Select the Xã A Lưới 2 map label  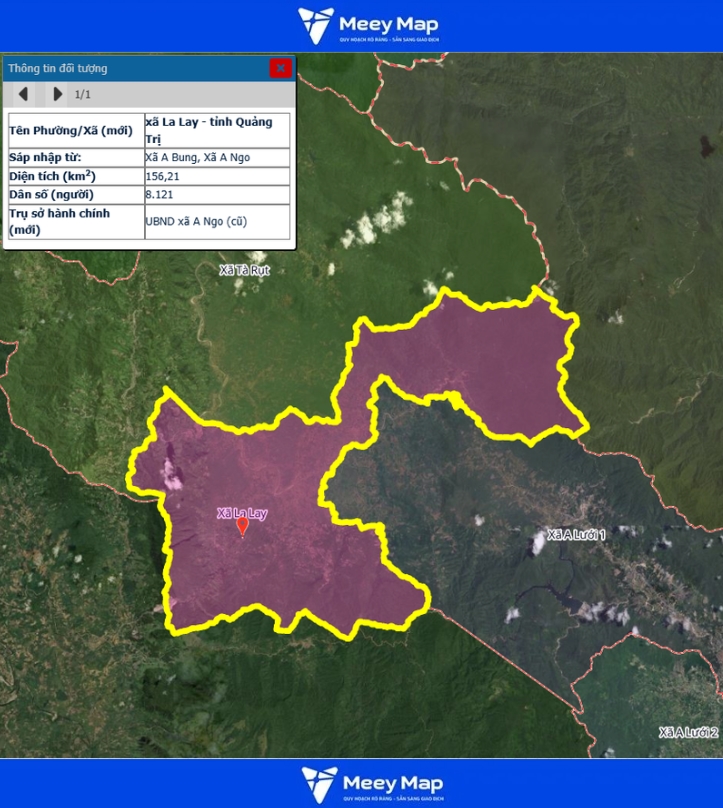tap(689, 732)
